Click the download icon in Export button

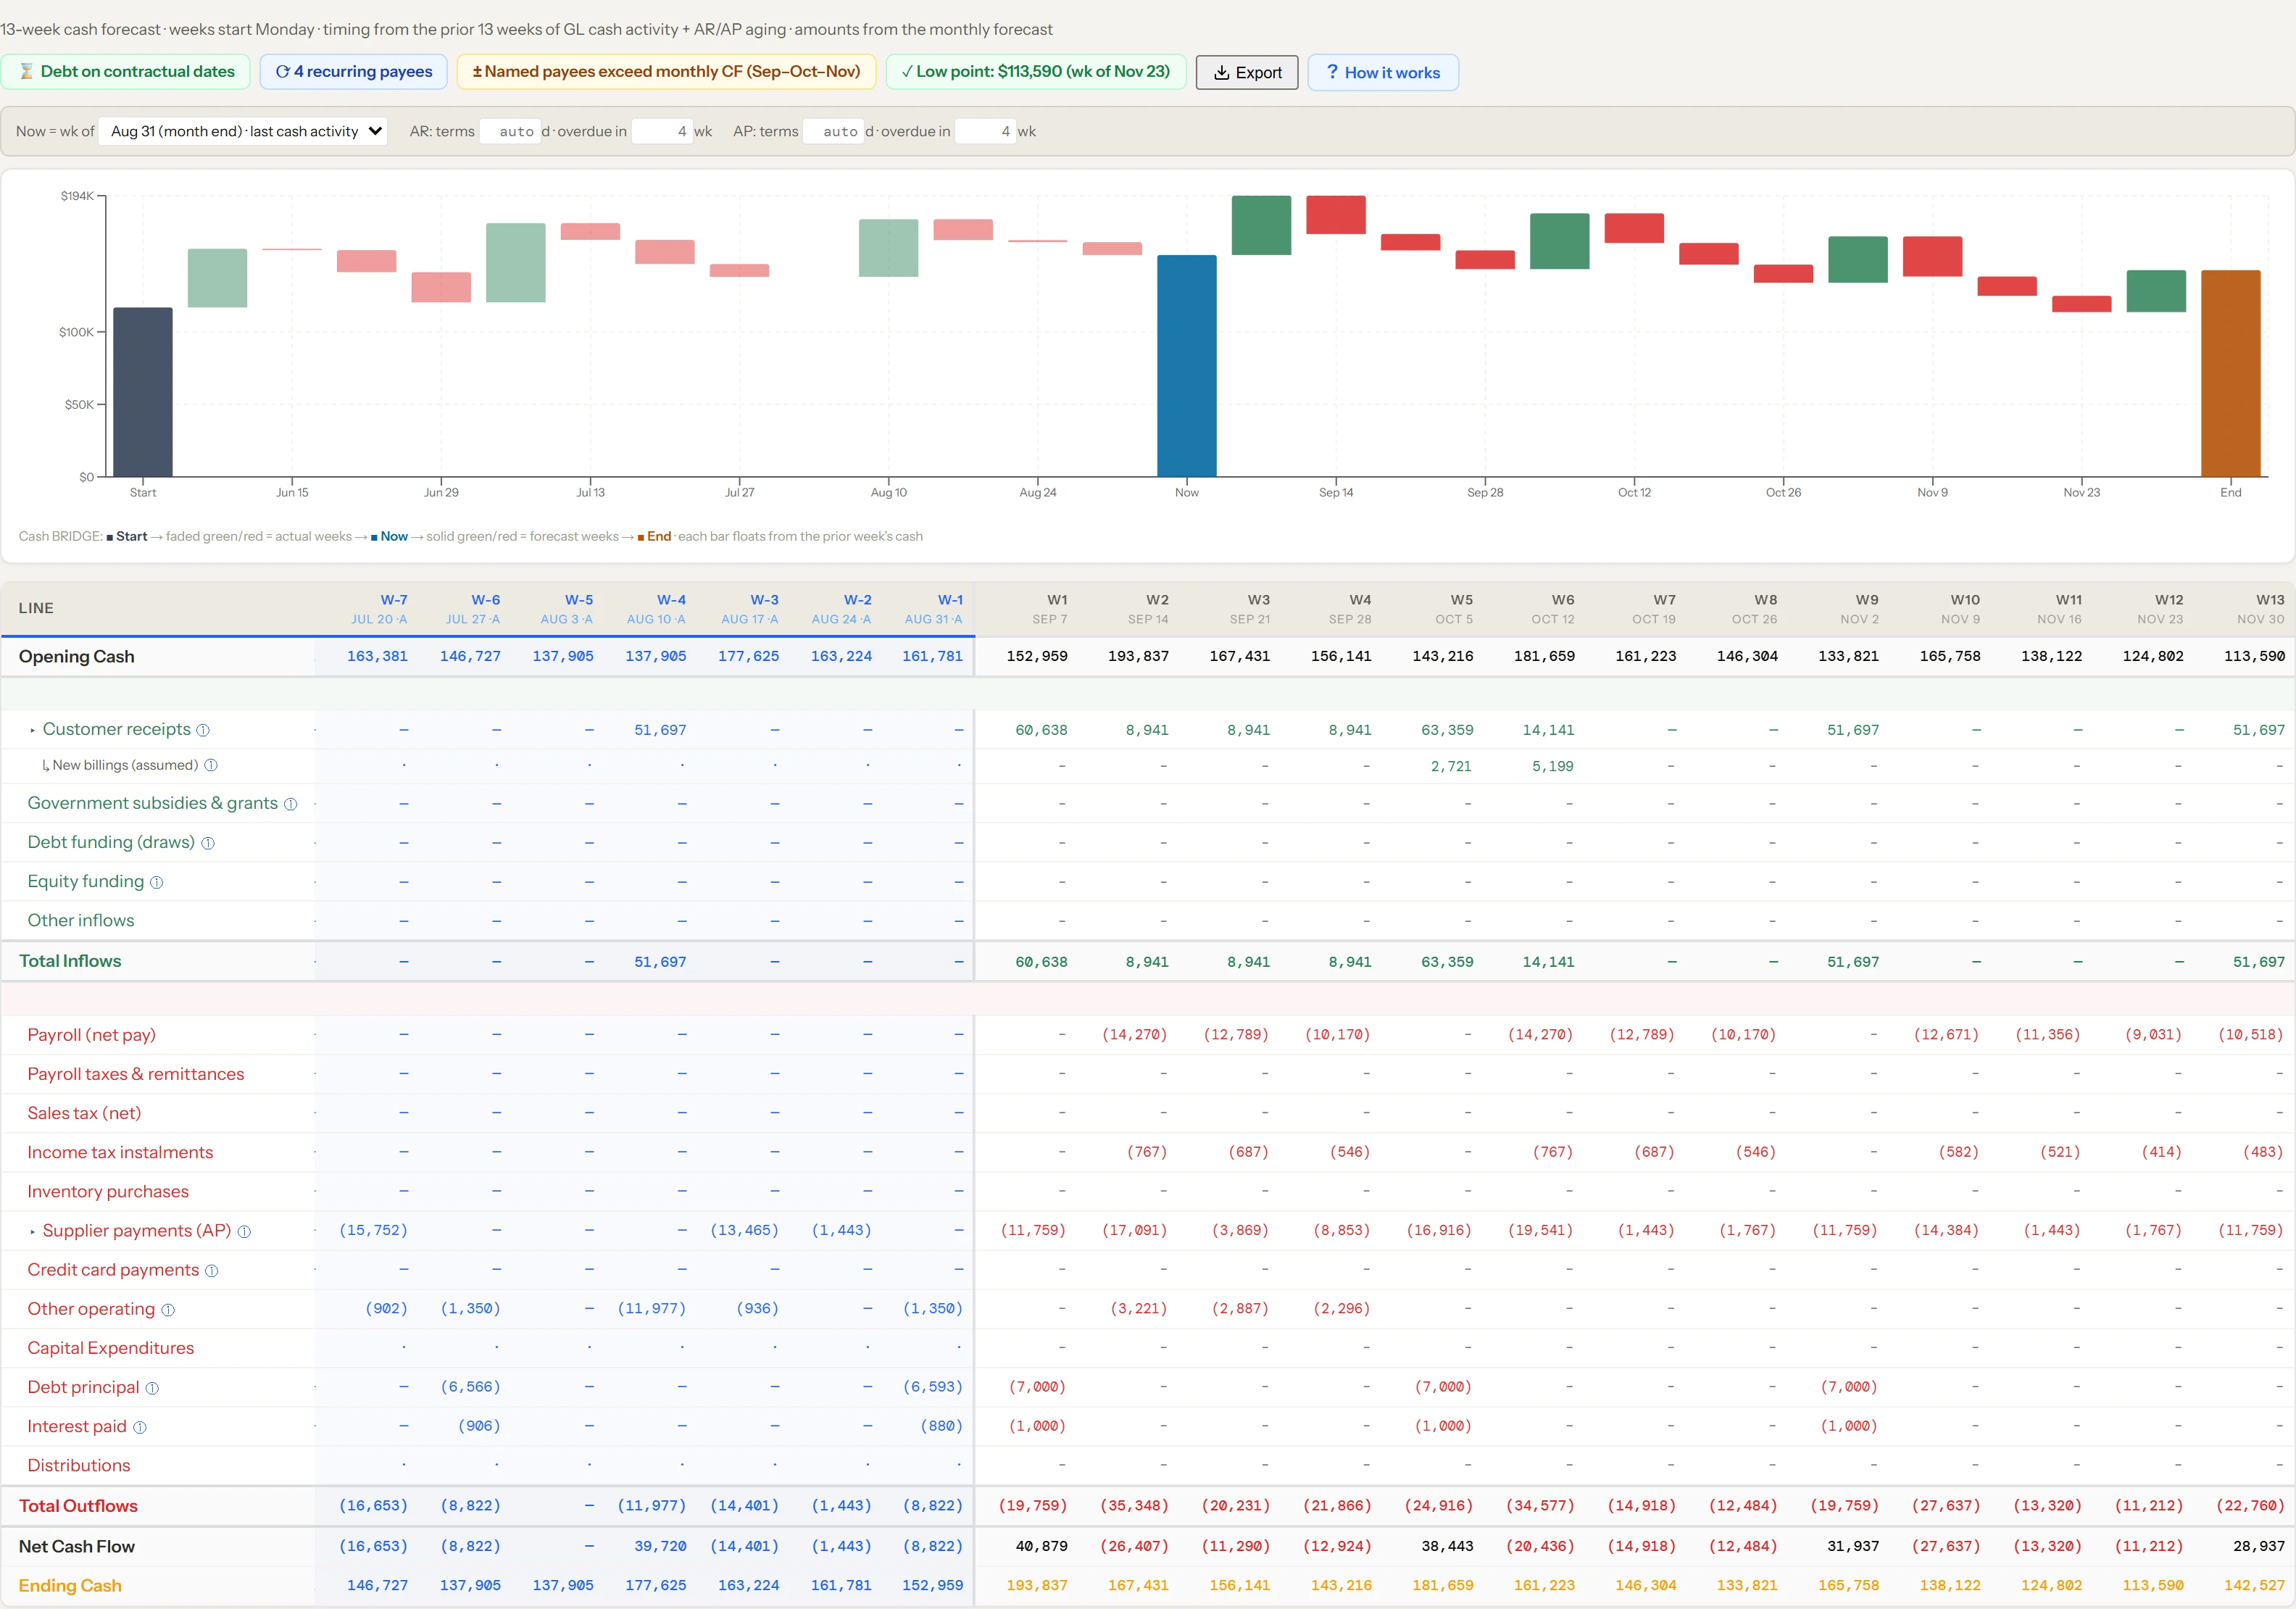tap(1221, 72)
